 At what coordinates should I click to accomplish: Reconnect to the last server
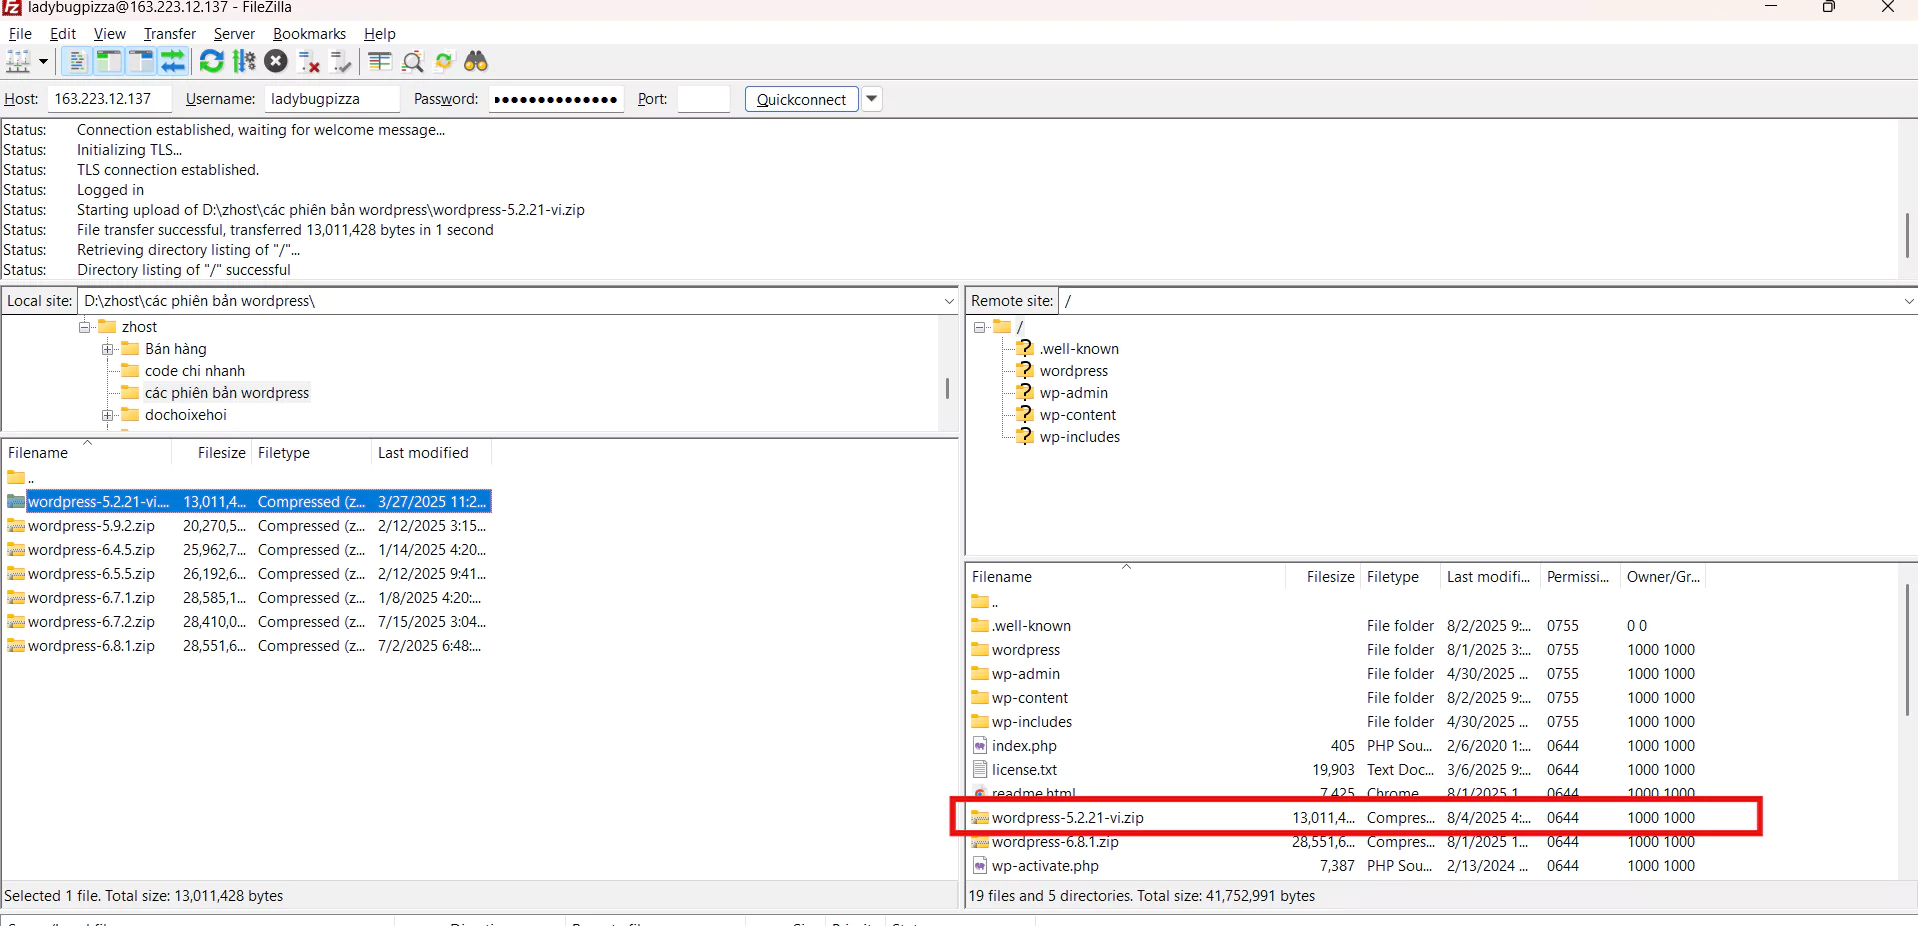pos(341,62)
